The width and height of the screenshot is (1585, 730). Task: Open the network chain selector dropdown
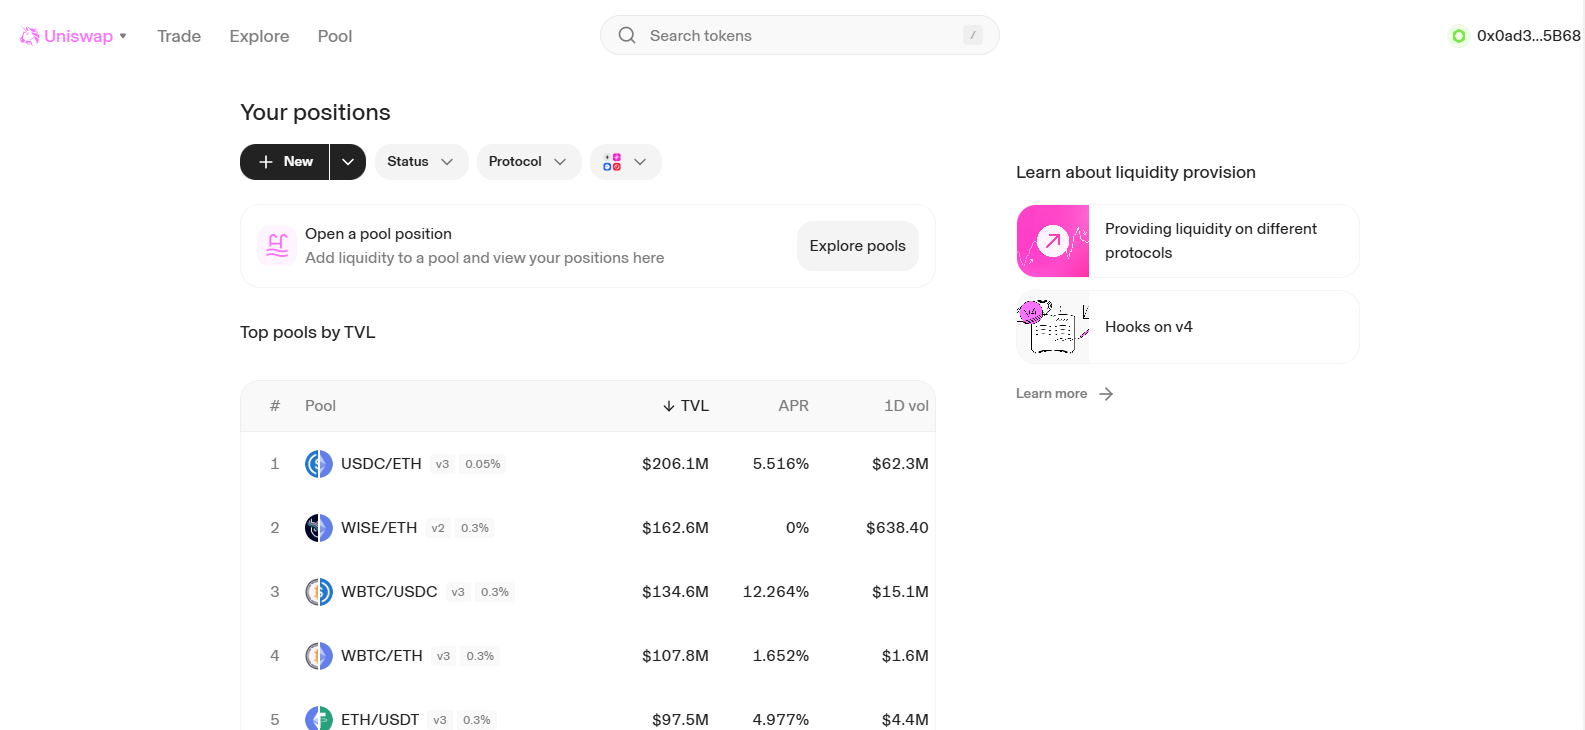[x=626, y=162]
